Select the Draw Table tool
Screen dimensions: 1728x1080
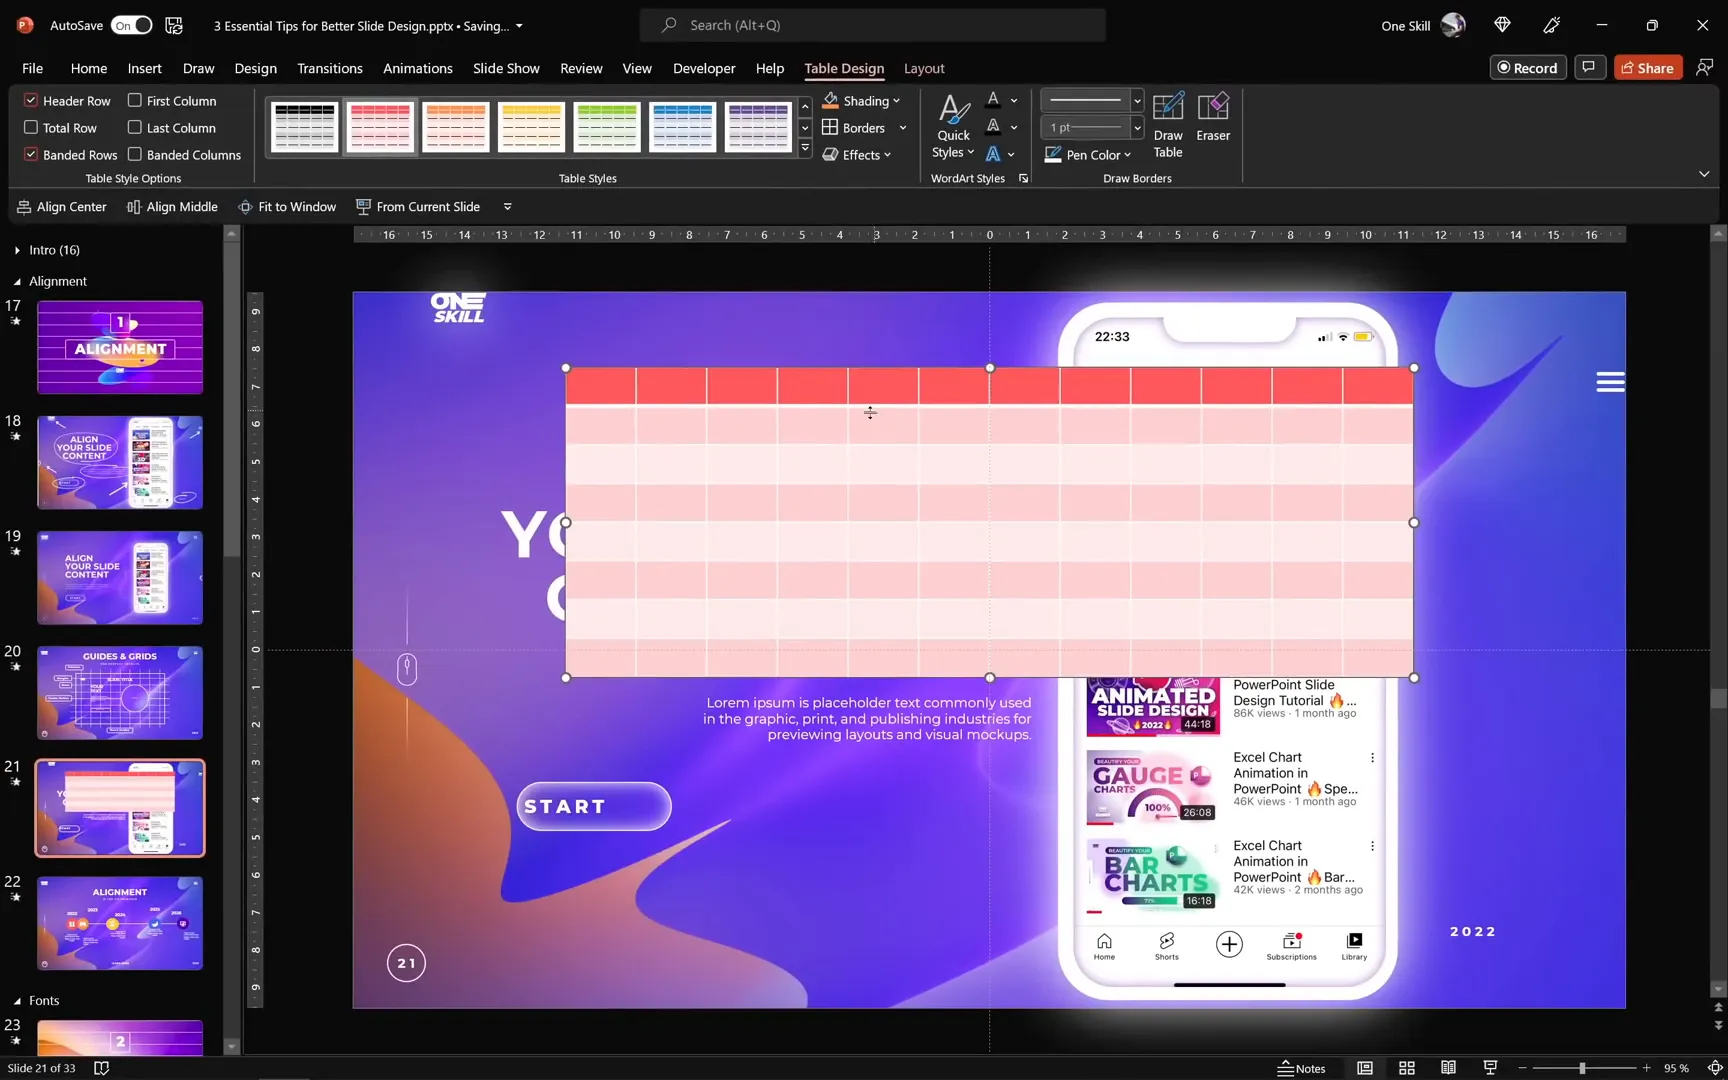click(x=1167, y=125)
